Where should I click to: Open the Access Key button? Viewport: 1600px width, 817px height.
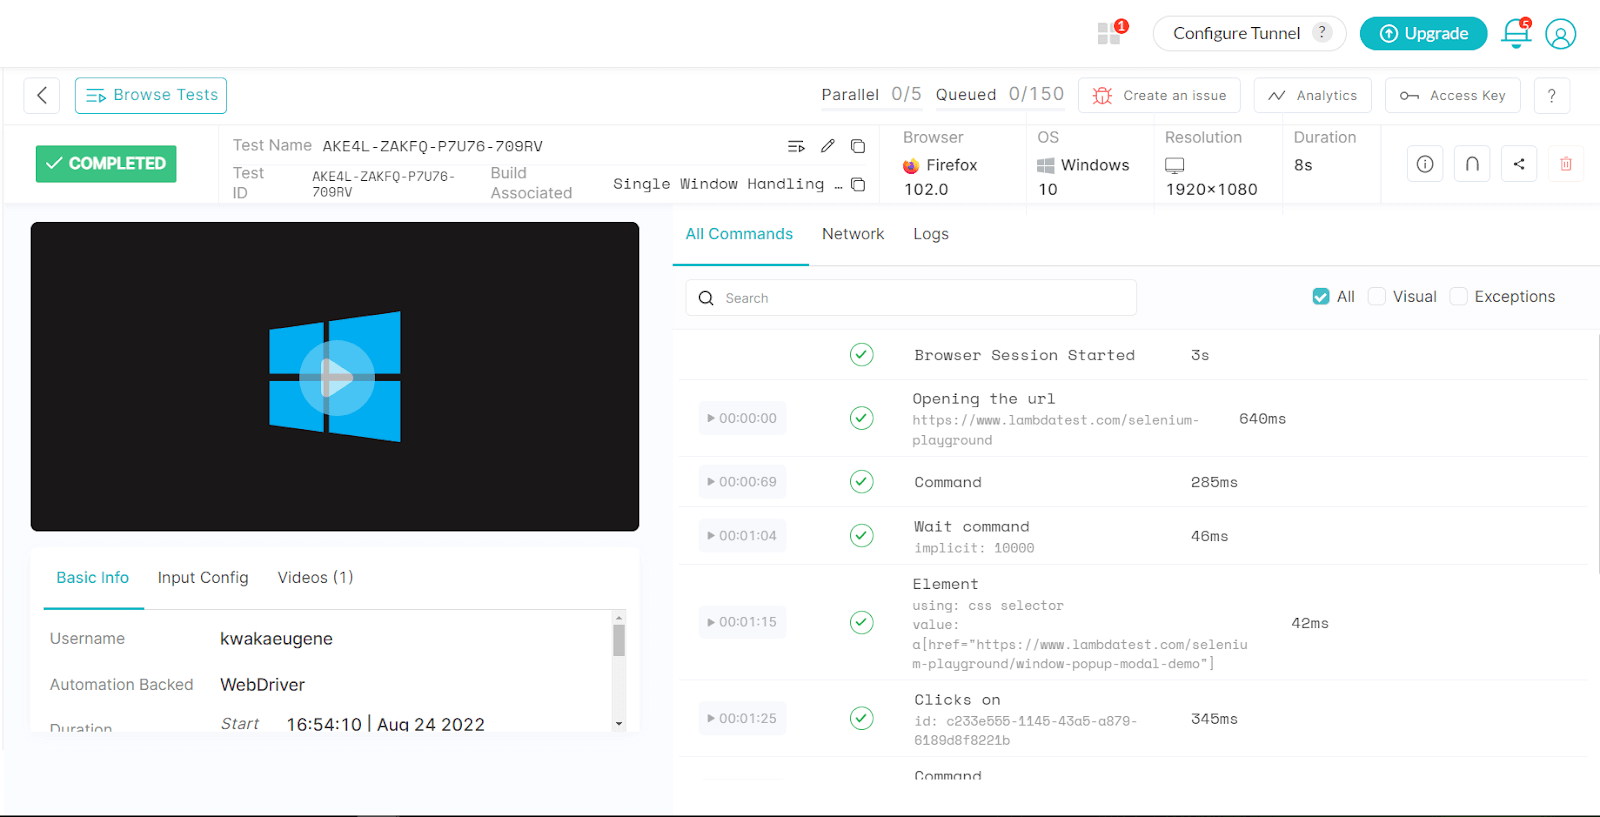1453,95
